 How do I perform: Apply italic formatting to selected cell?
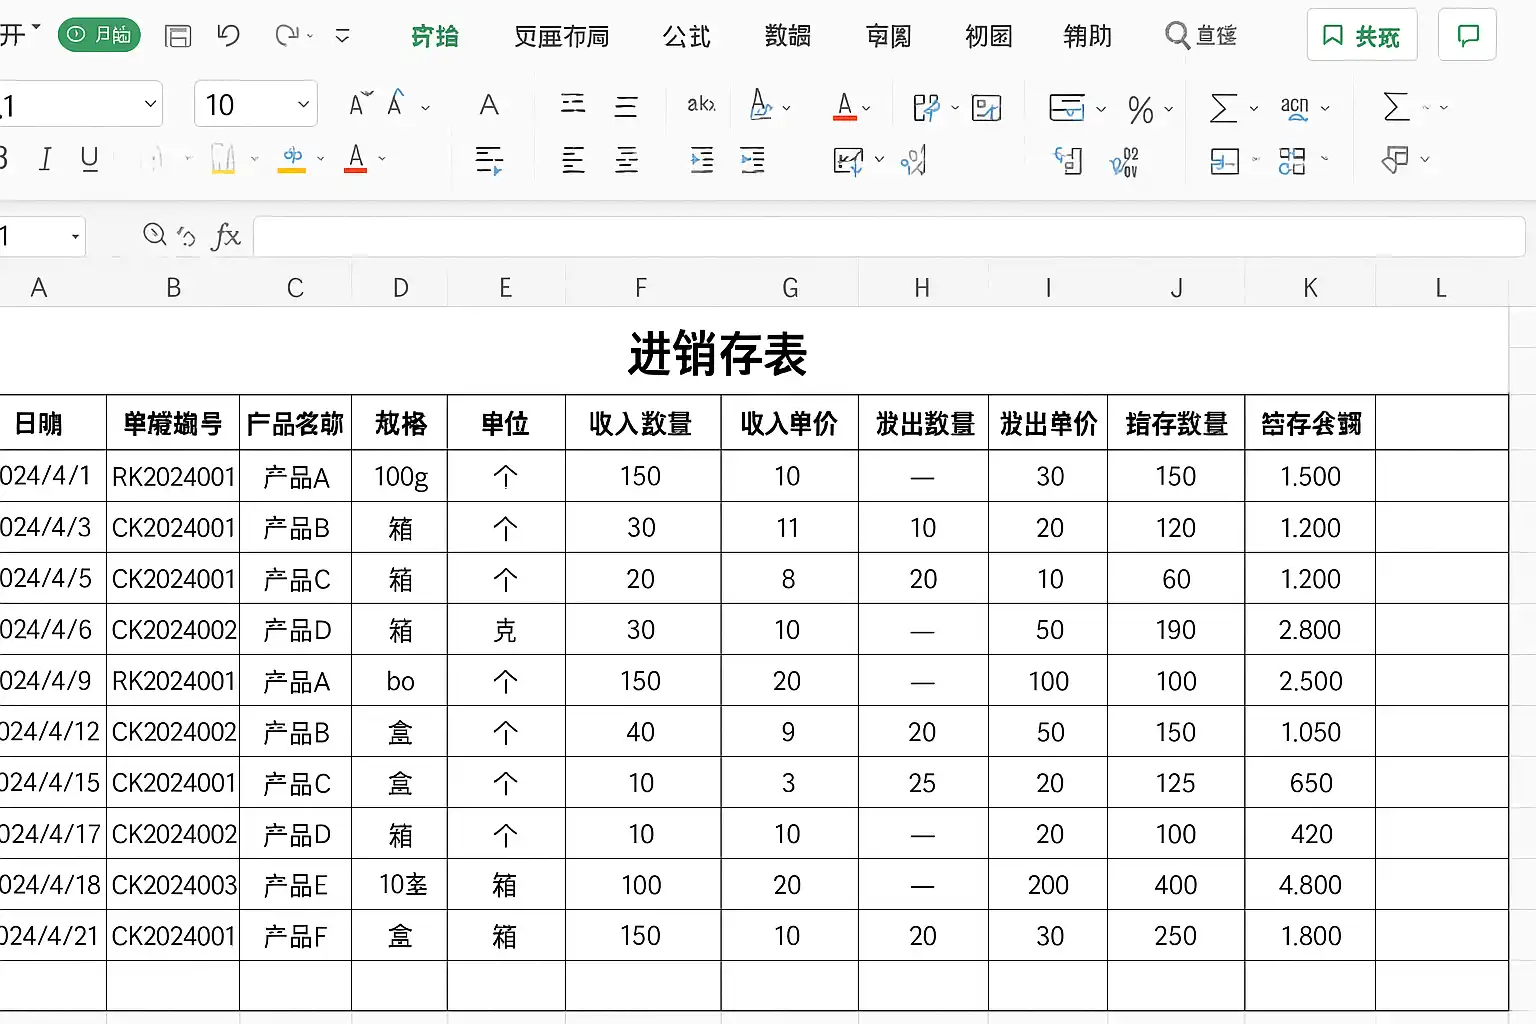(x=44, y=159)
